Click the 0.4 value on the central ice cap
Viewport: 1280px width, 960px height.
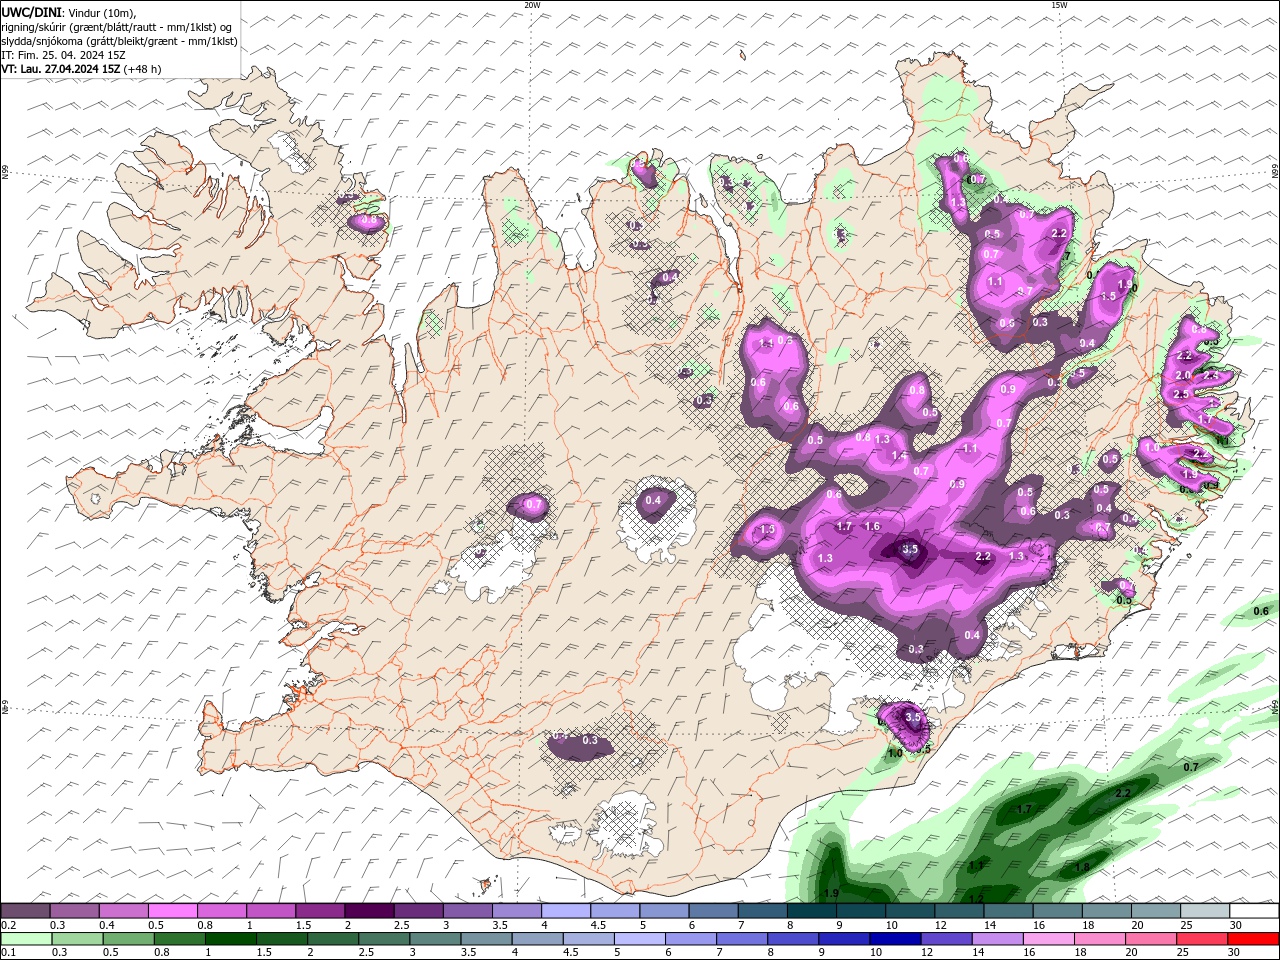coord(654,500)
